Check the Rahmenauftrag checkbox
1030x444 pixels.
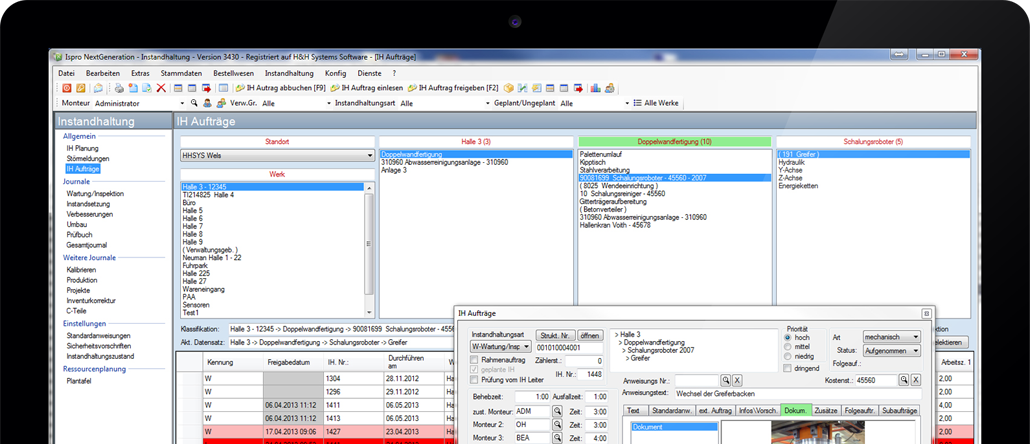pos(474,361)
